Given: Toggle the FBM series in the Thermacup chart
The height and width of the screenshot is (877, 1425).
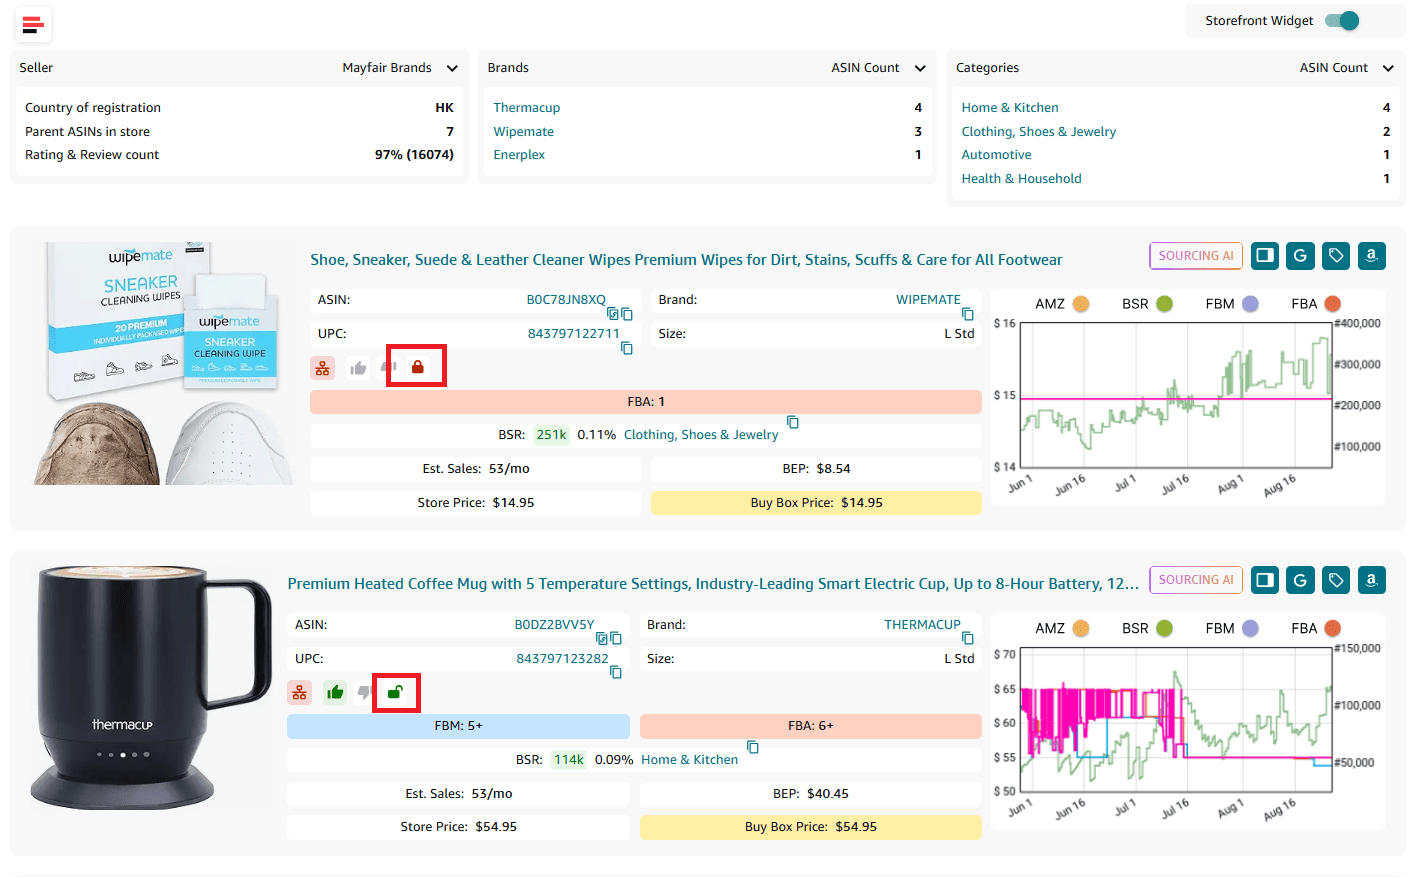Looking at the screenshot, I should pyautogui.click(x=1250, y=628).
